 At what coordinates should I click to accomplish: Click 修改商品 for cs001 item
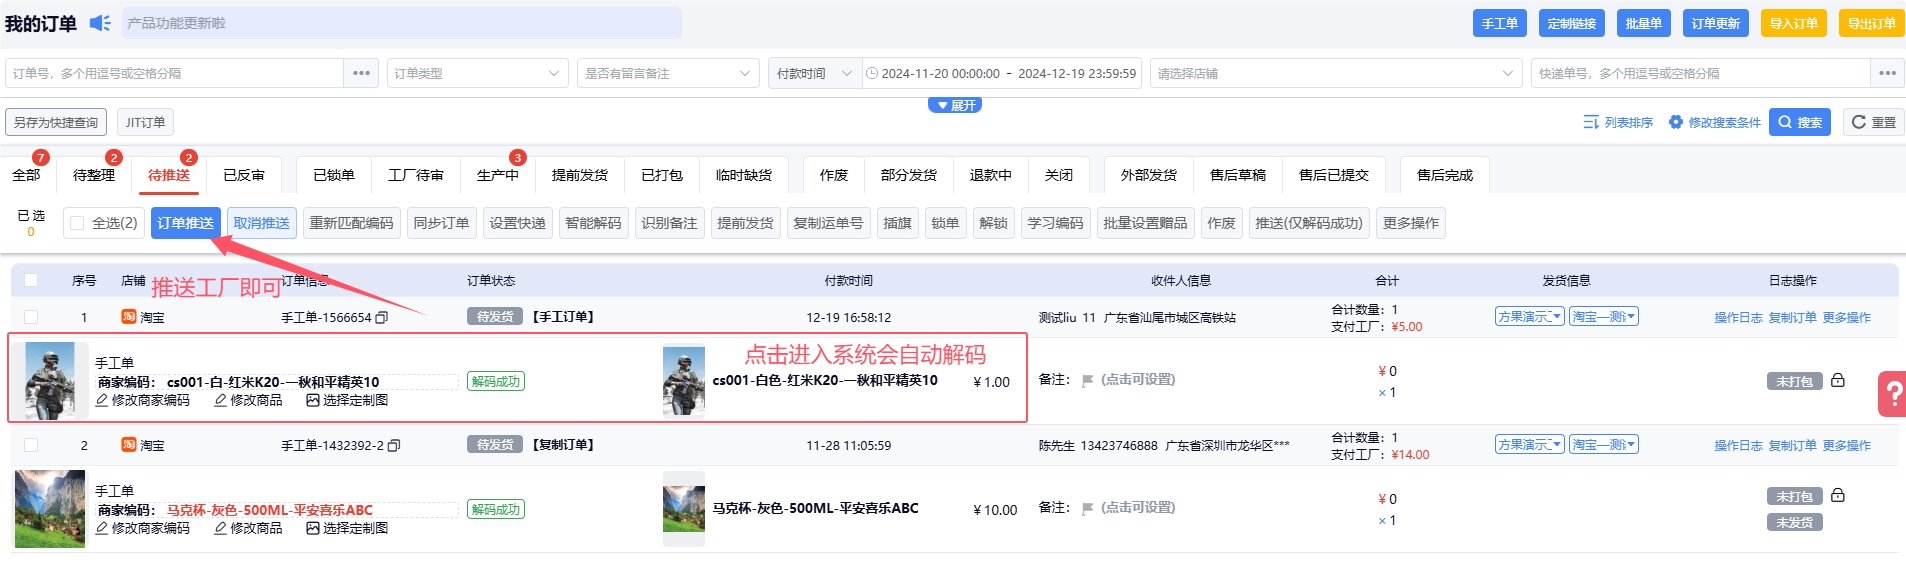tap(249, 400)
